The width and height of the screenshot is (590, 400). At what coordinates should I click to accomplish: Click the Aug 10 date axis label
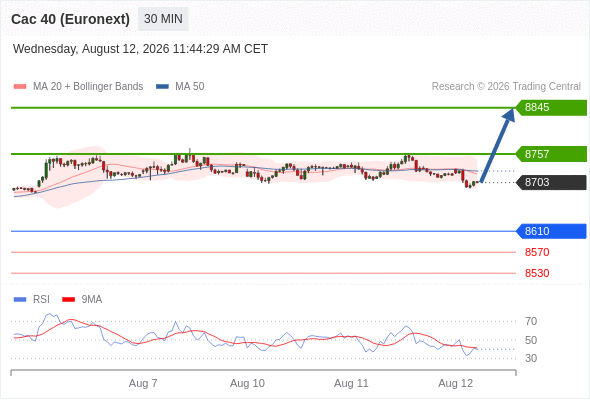click(247, 383)
